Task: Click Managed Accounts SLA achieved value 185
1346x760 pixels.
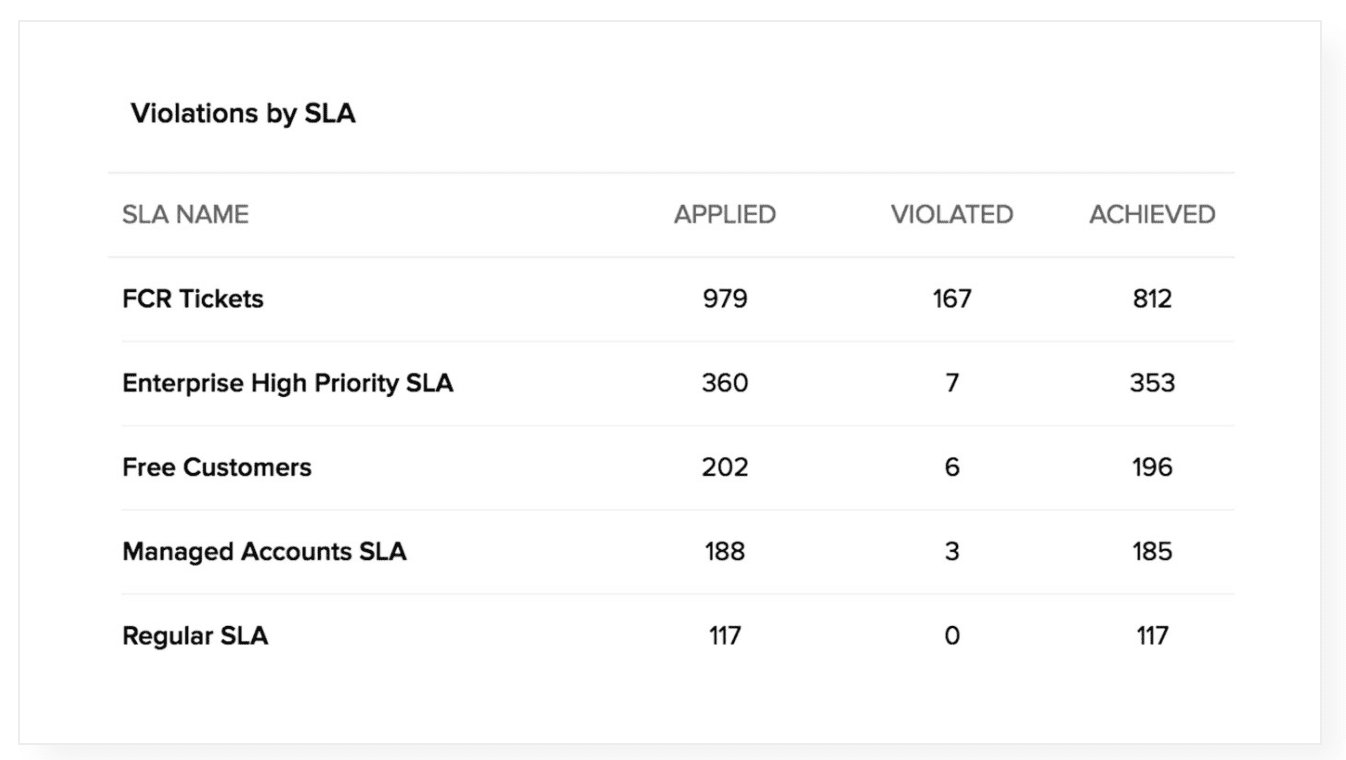Action: pyautogui.click(x=1152, y=551)
